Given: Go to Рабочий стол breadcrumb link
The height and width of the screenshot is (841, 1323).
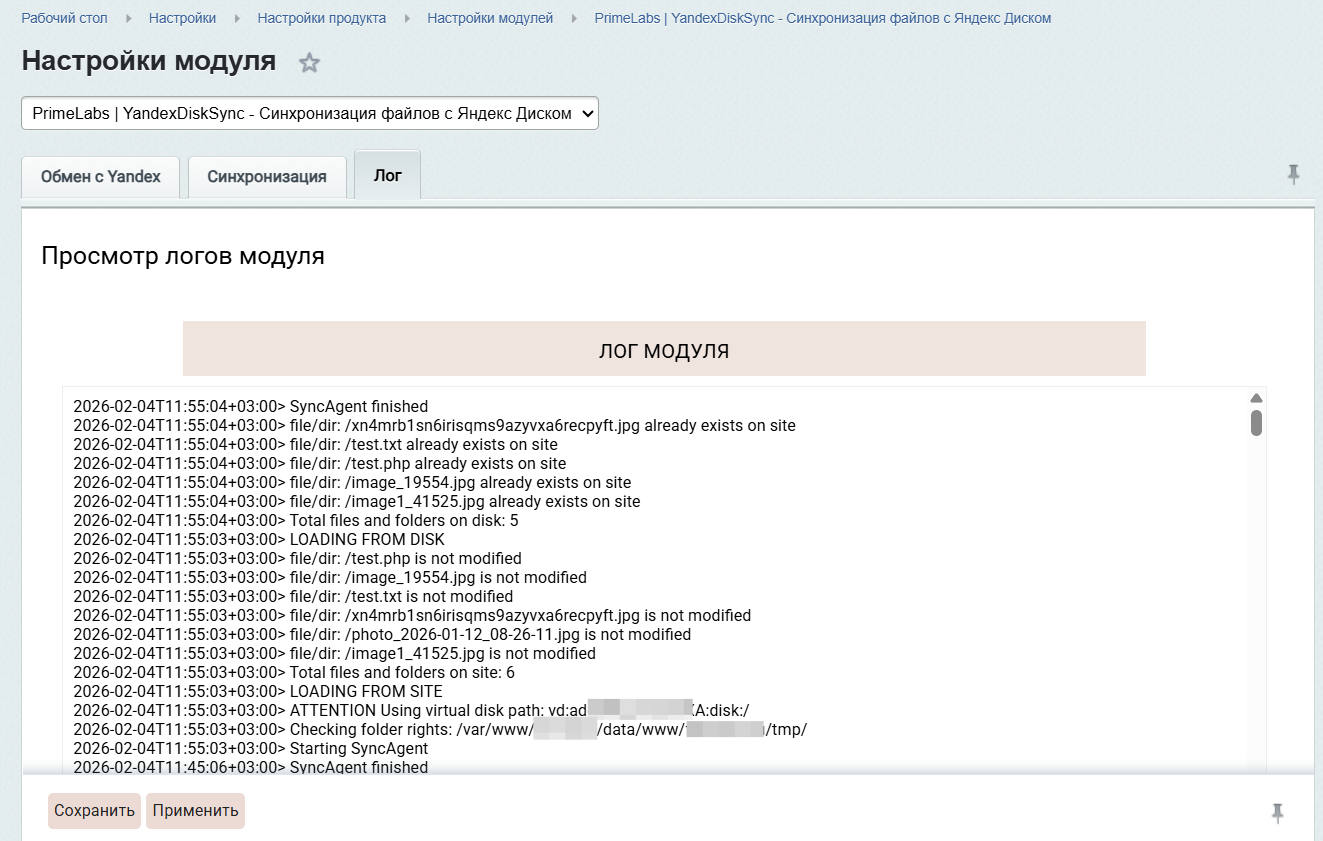Looking at the screenshot, I should click(64, 19).
